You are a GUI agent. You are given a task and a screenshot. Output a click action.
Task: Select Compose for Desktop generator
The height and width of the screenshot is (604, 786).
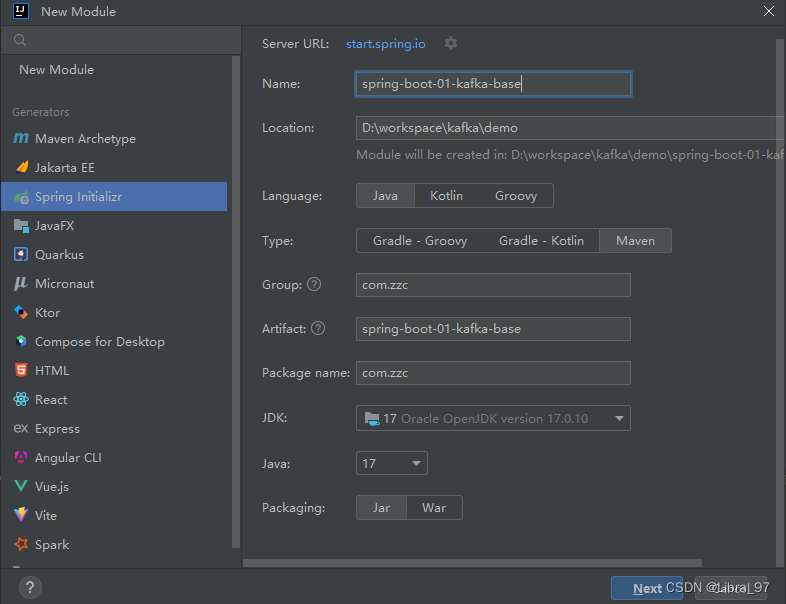[x=114, y=342]
